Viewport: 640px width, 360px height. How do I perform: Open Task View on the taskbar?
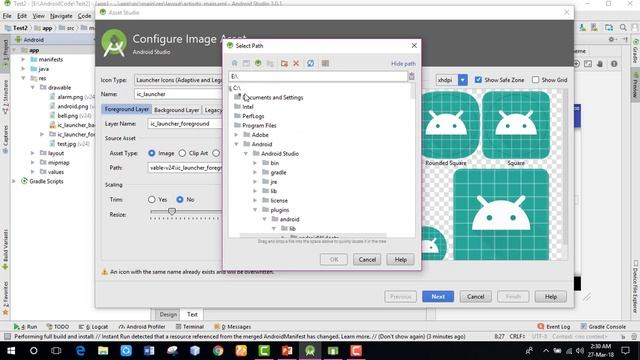pyautogui.click(x=56, y=351)
